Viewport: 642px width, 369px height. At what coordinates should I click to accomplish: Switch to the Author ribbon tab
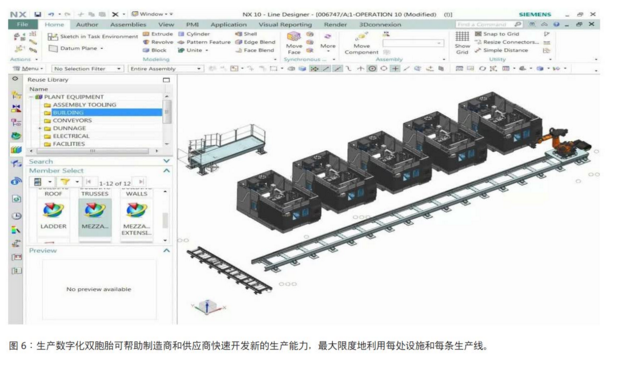pos(87,25)
